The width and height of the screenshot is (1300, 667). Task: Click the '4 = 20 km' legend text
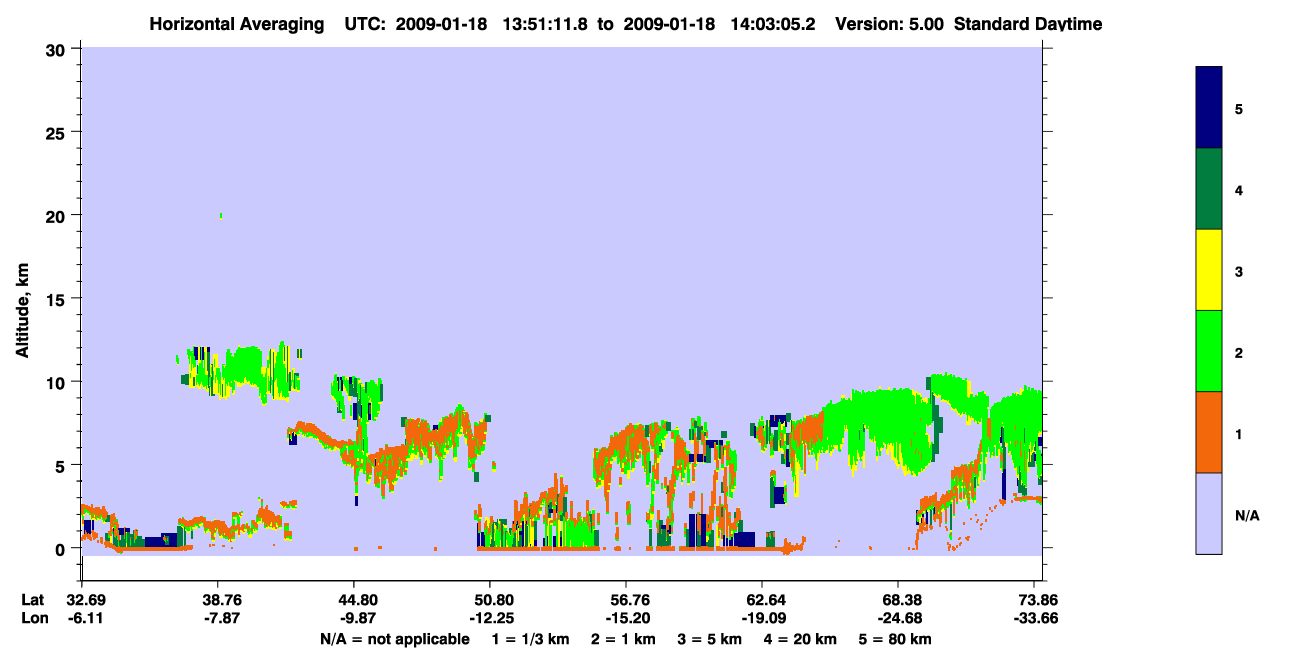(x=799, y=639)
